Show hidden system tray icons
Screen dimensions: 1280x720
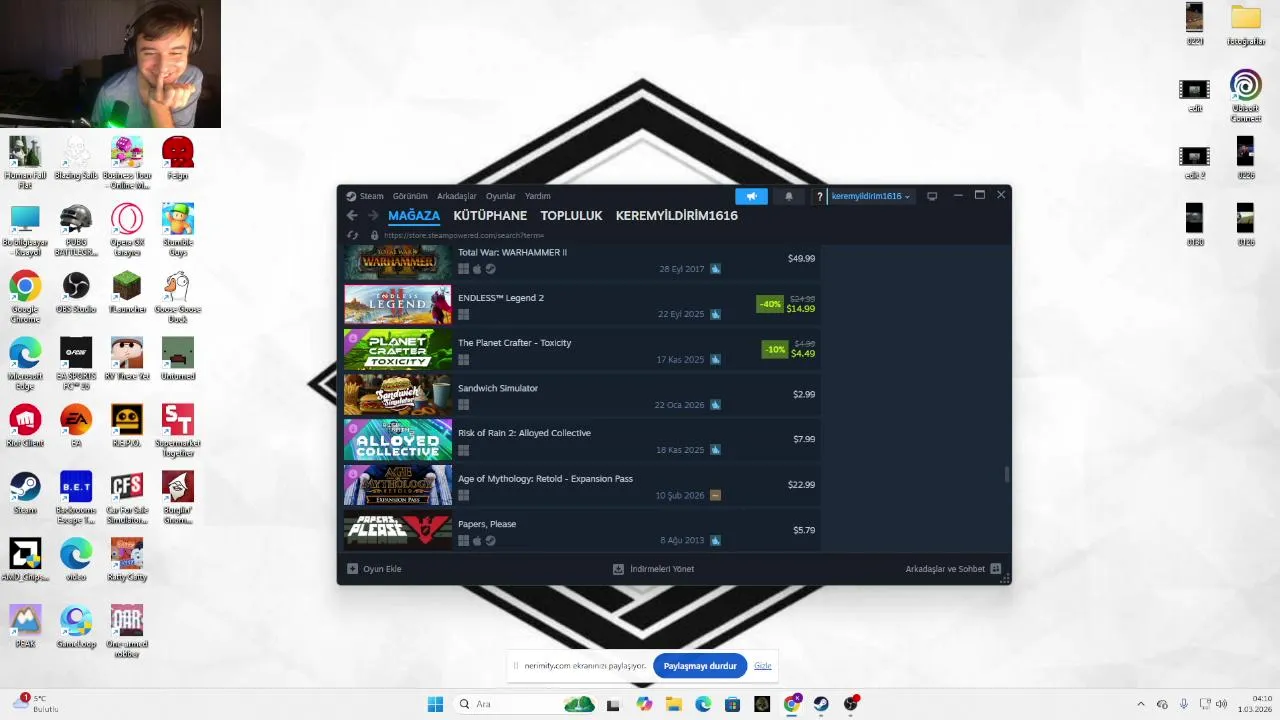(1141, 704)
